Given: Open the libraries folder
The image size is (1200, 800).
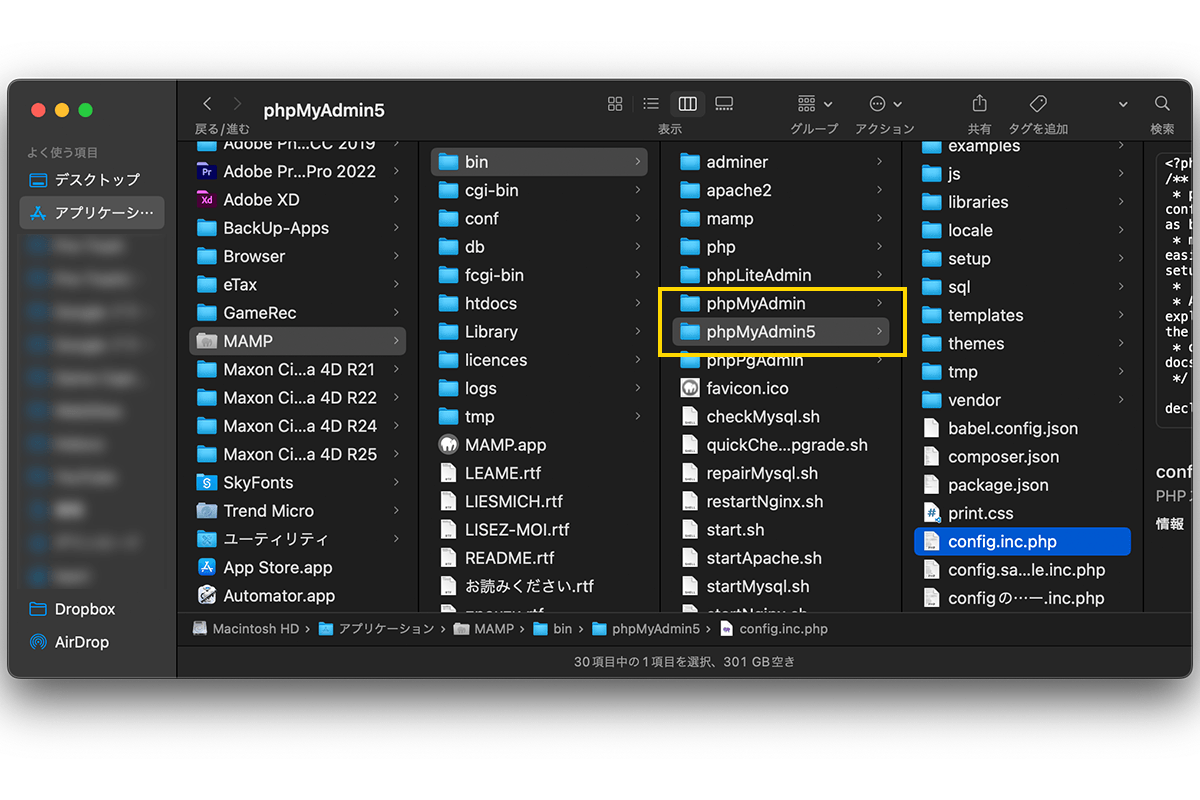Looking at the screenshot, I should (x=1023, y=202).
